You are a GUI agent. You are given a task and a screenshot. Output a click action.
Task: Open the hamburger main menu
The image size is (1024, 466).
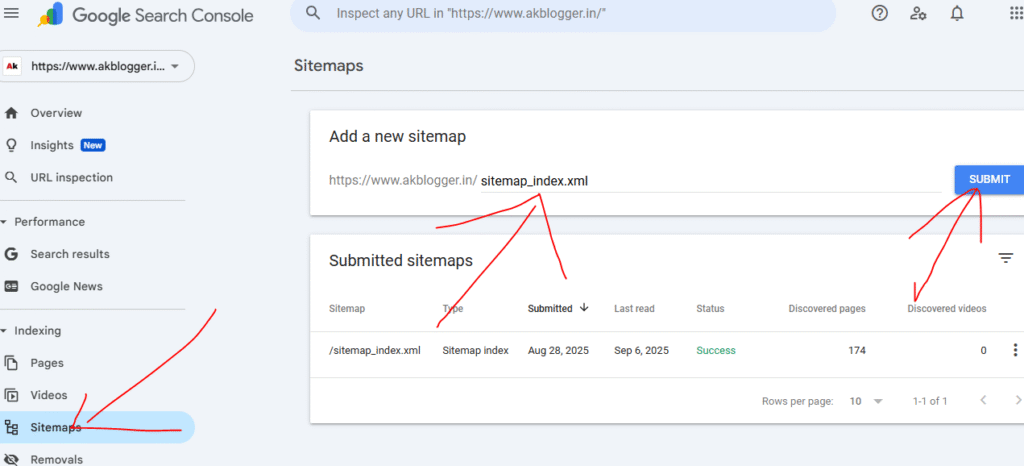(11, 14)
